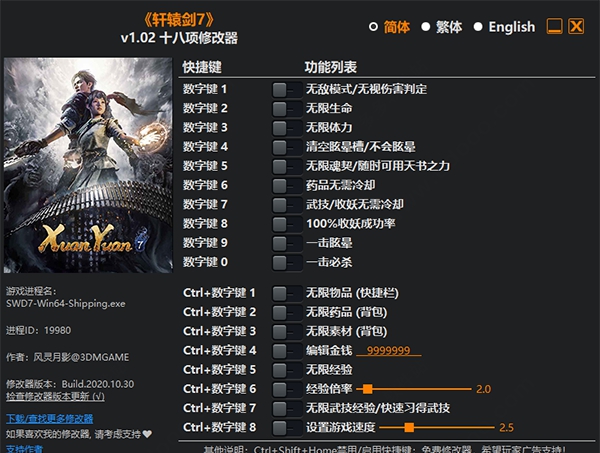
Task: Enable 无限药品 (背包) switch
Action: pyautogui.click(x=287, y=313)
